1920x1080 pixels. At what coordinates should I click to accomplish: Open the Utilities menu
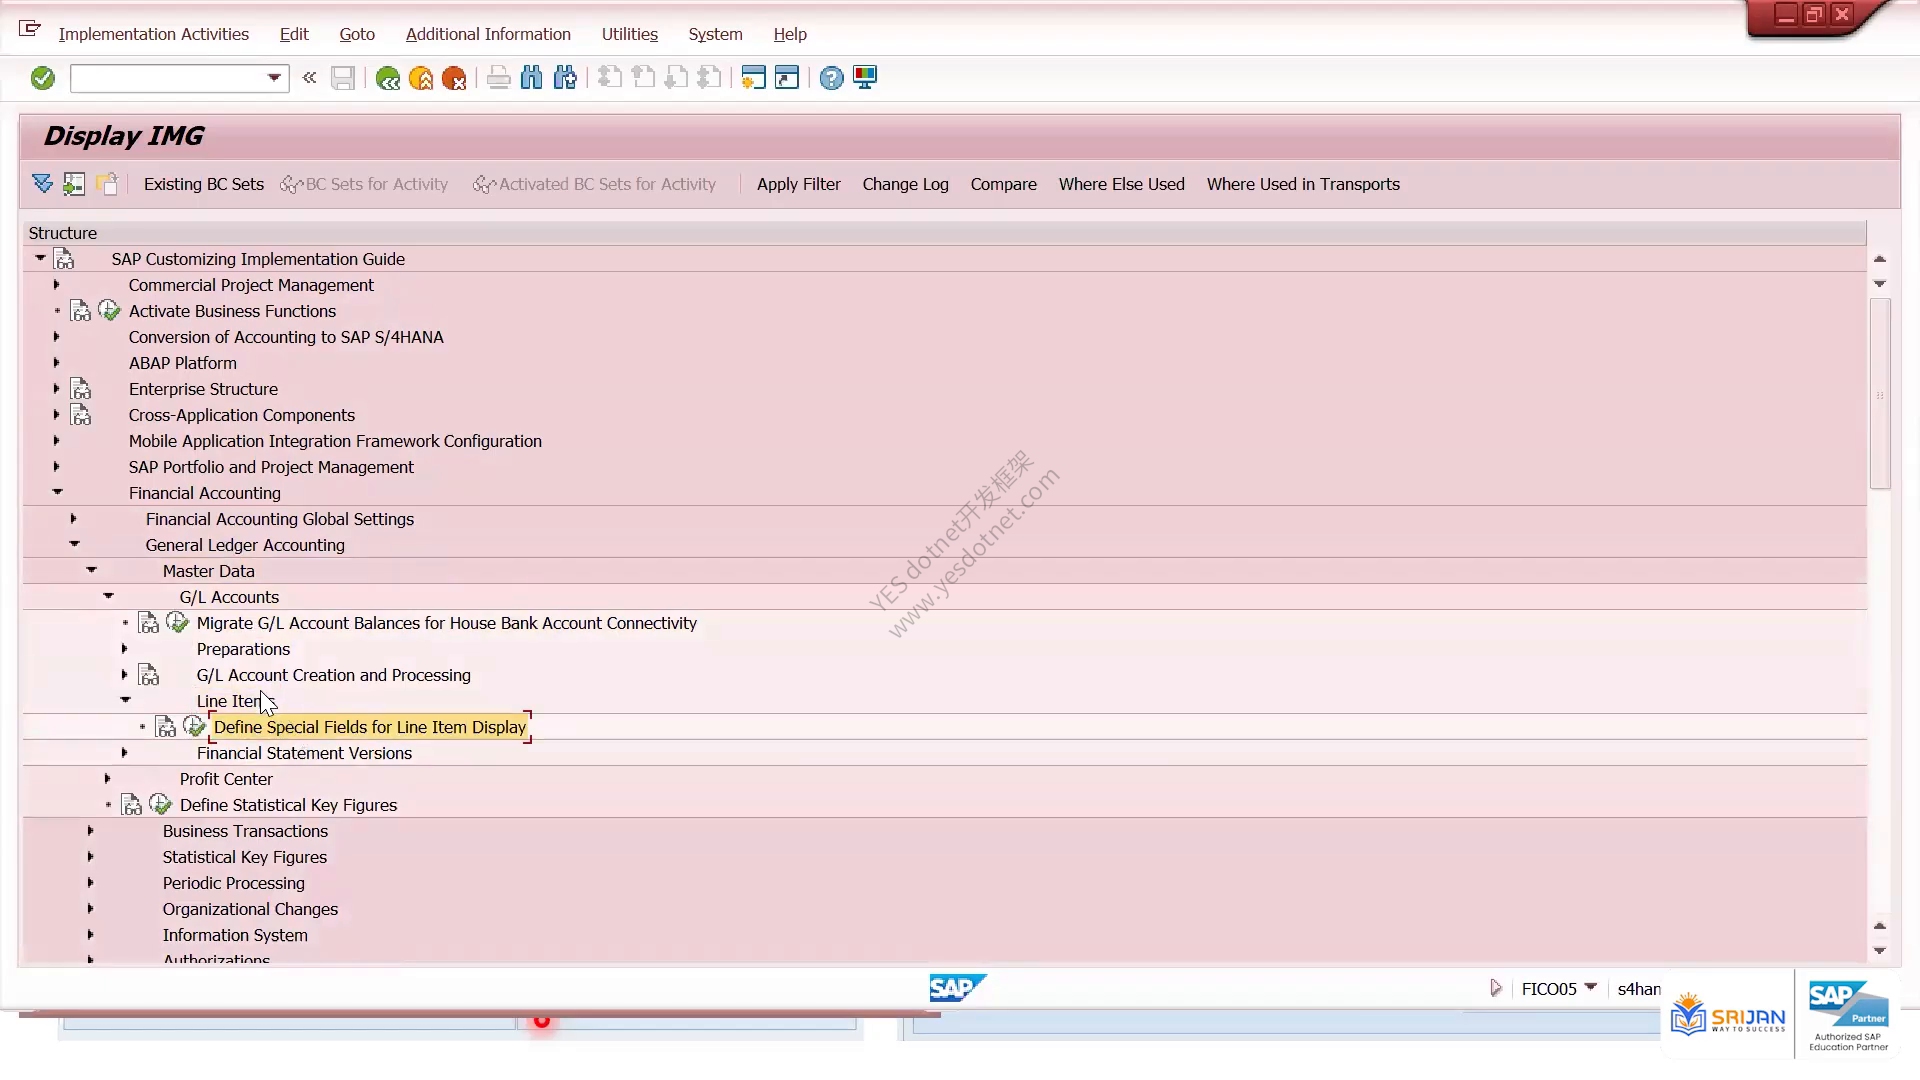[x=630, y=34]
